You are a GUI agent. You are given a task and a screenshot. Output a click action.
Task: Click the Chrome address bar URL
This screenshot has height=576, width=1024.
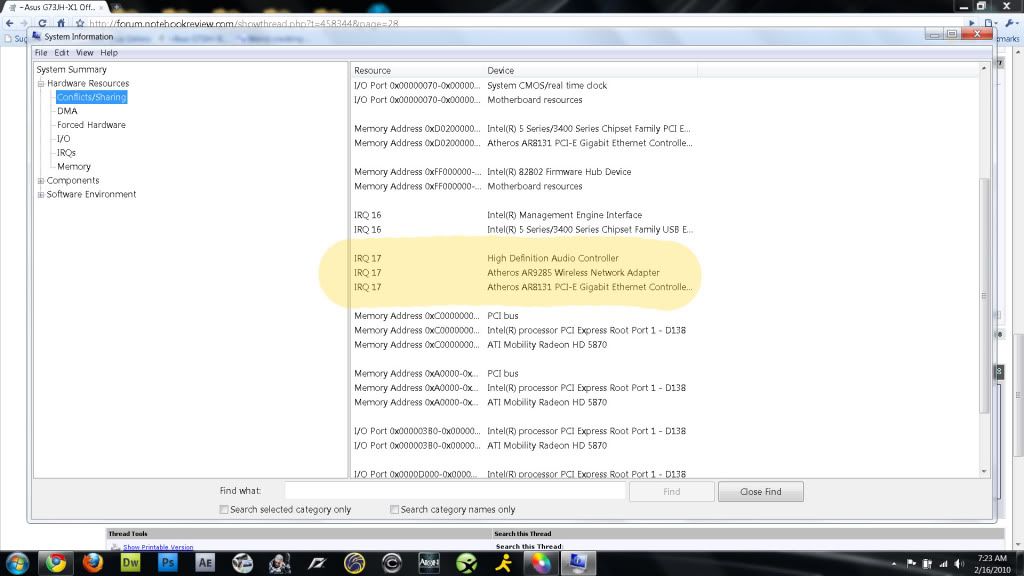(243, 24)
